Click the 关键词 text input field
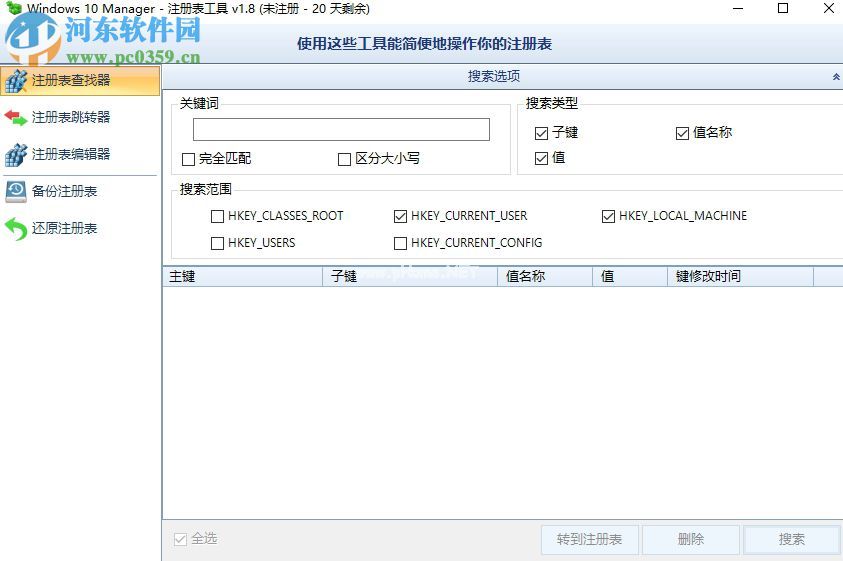Image resolution: width=843 pixels, height=561 pixels. point(341,130)
